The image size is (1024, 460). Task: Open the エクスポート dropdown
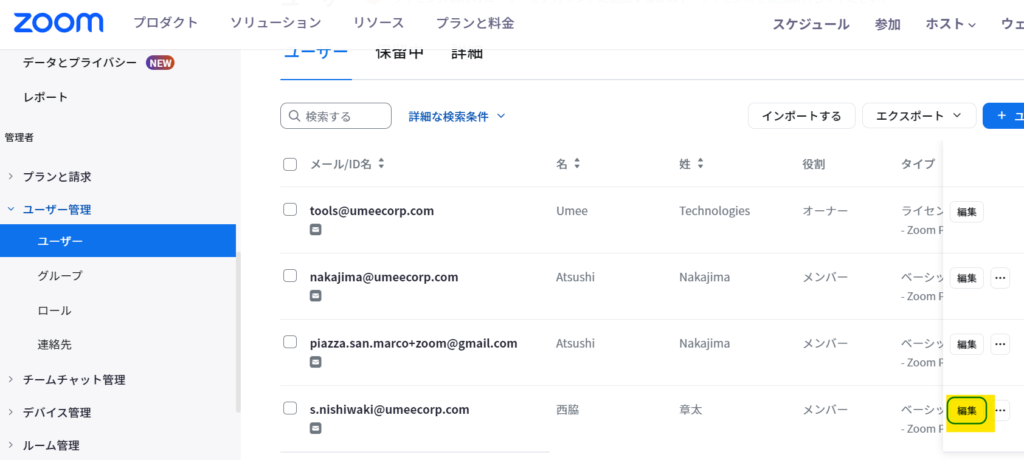[918, 116]
